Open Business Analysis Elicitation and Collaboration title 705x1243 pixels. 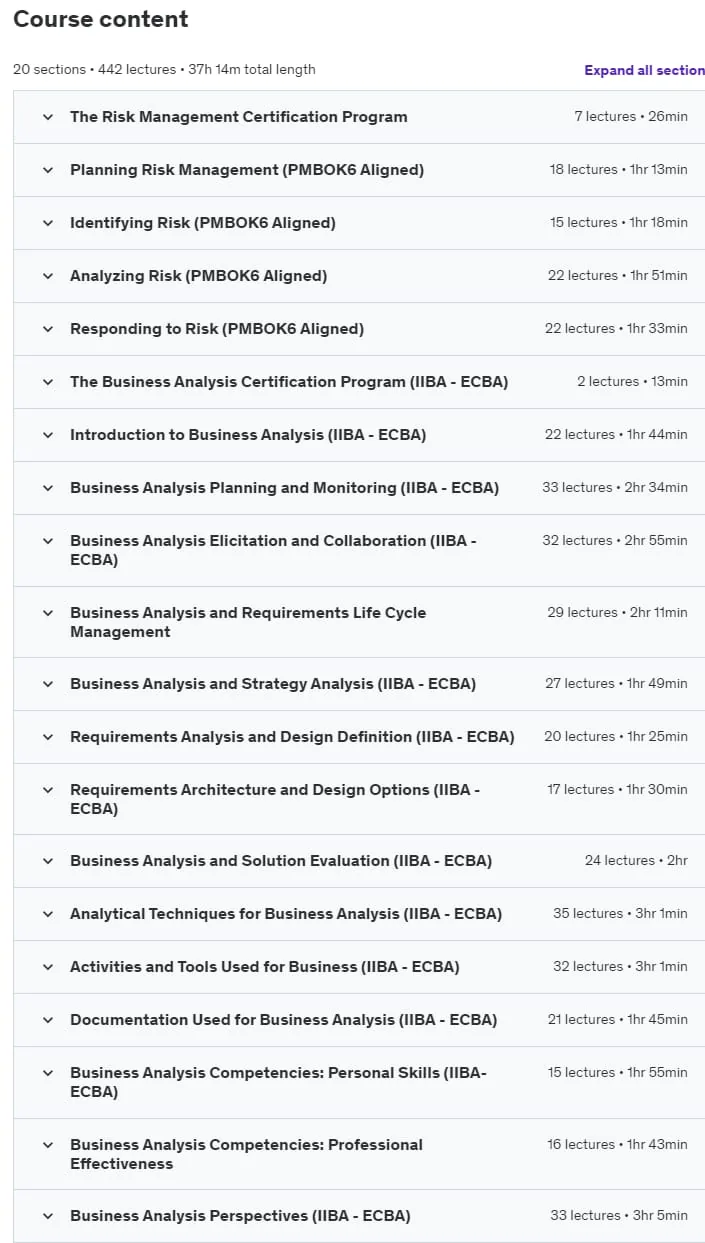tap(273, 550)
